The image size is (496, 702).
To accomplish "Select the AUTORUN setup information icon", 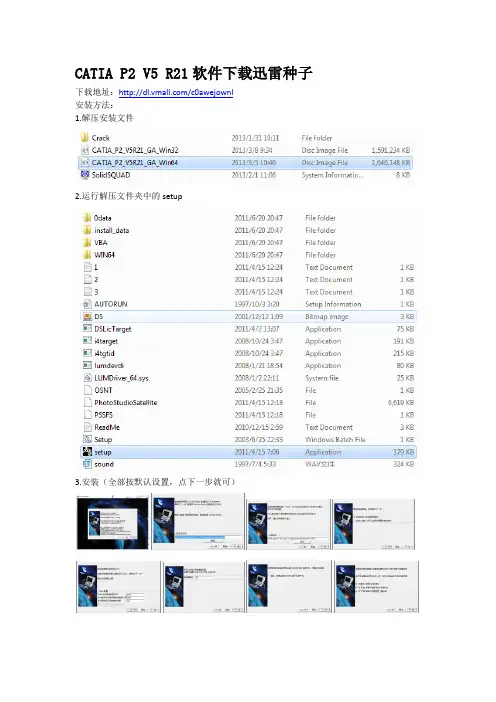I will (x=87, y=304).
